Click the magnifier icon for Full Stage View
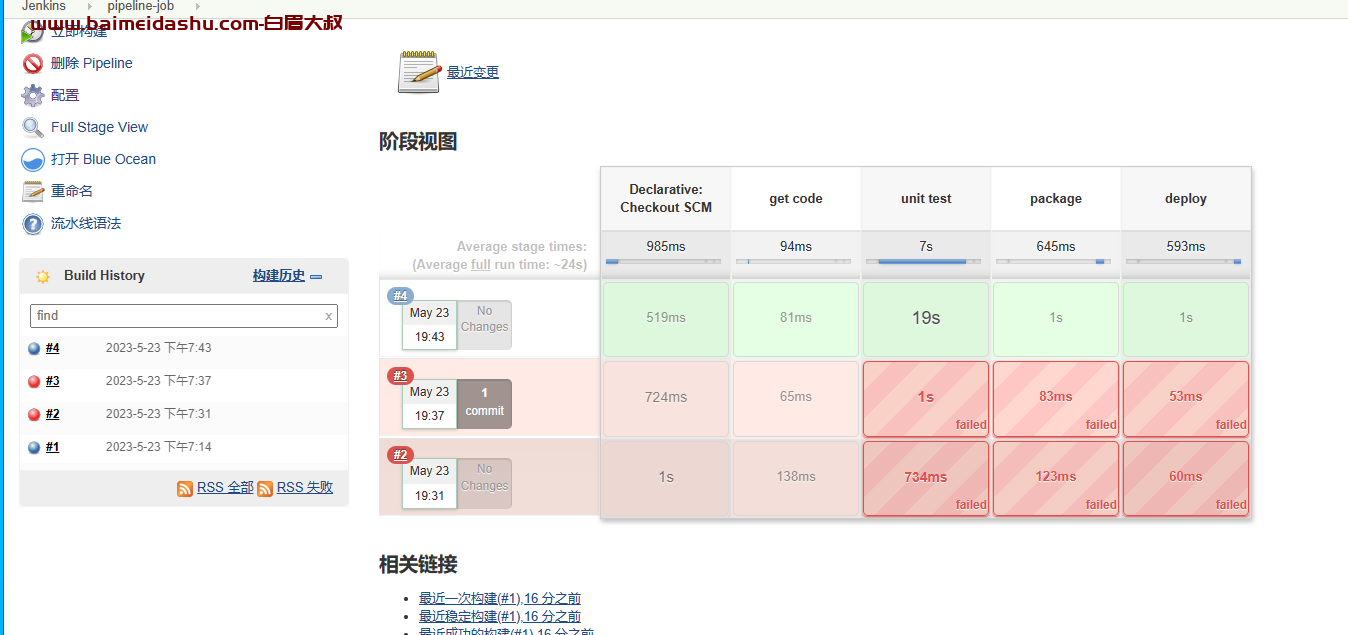This screenshot has width=1348, height=635. (33, 128)
